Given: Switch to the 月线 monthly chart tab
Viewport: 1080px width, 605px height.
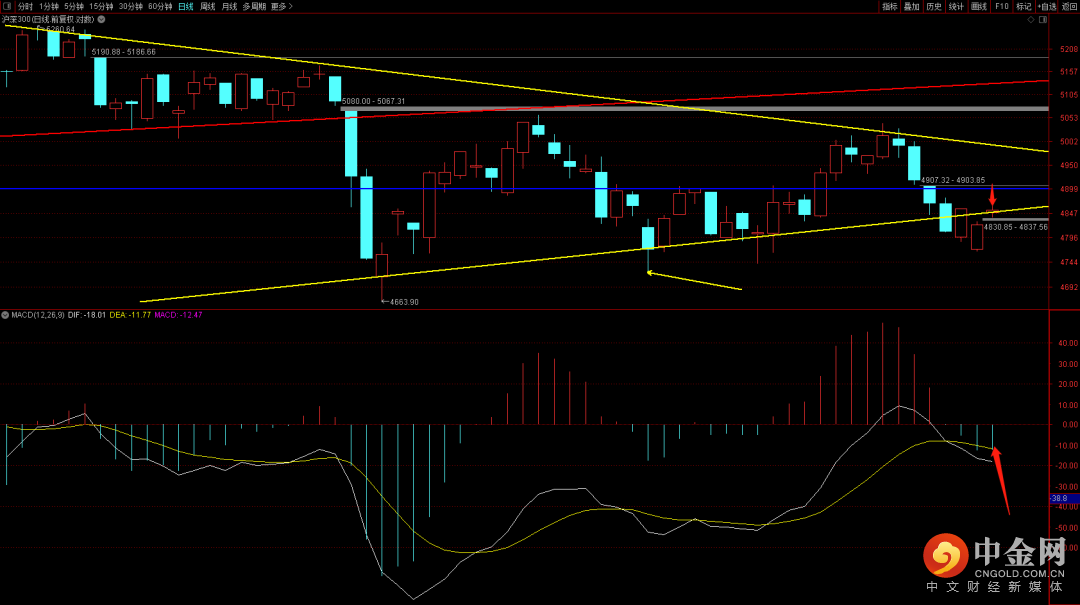Looking at the screenshot, I should click(229, 6).
